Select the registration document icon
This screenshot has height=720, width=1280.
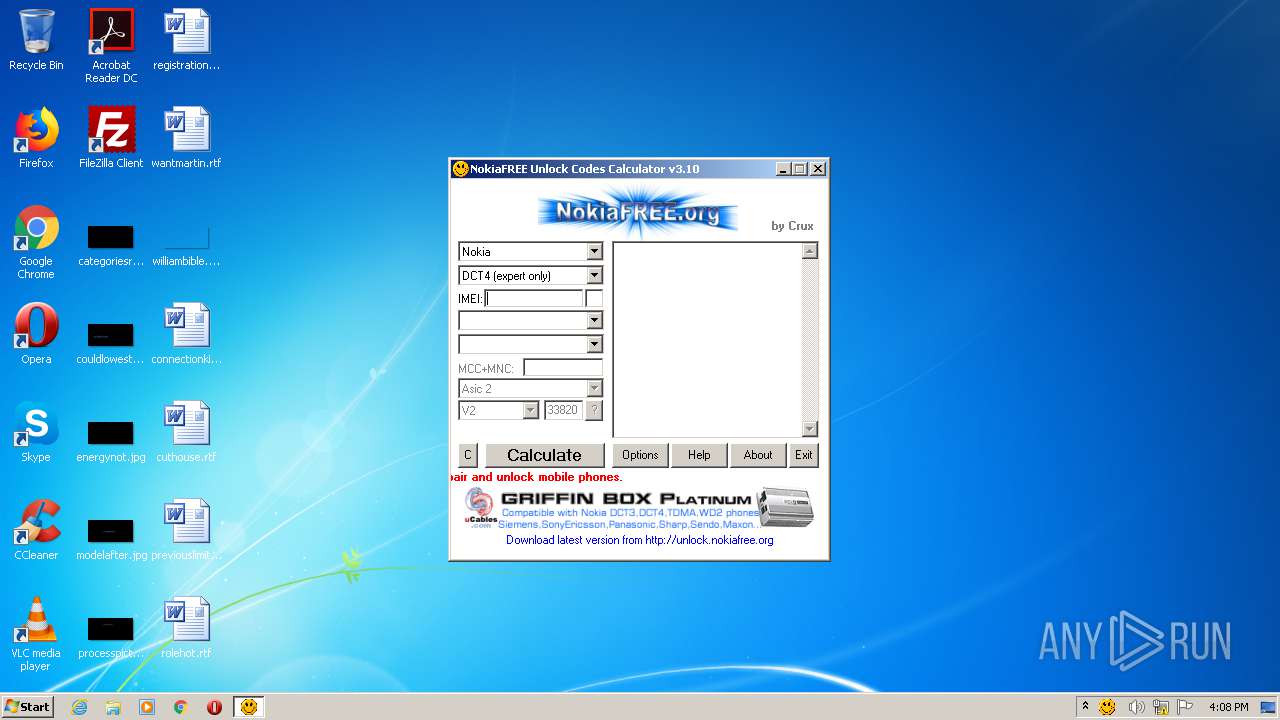187,40
